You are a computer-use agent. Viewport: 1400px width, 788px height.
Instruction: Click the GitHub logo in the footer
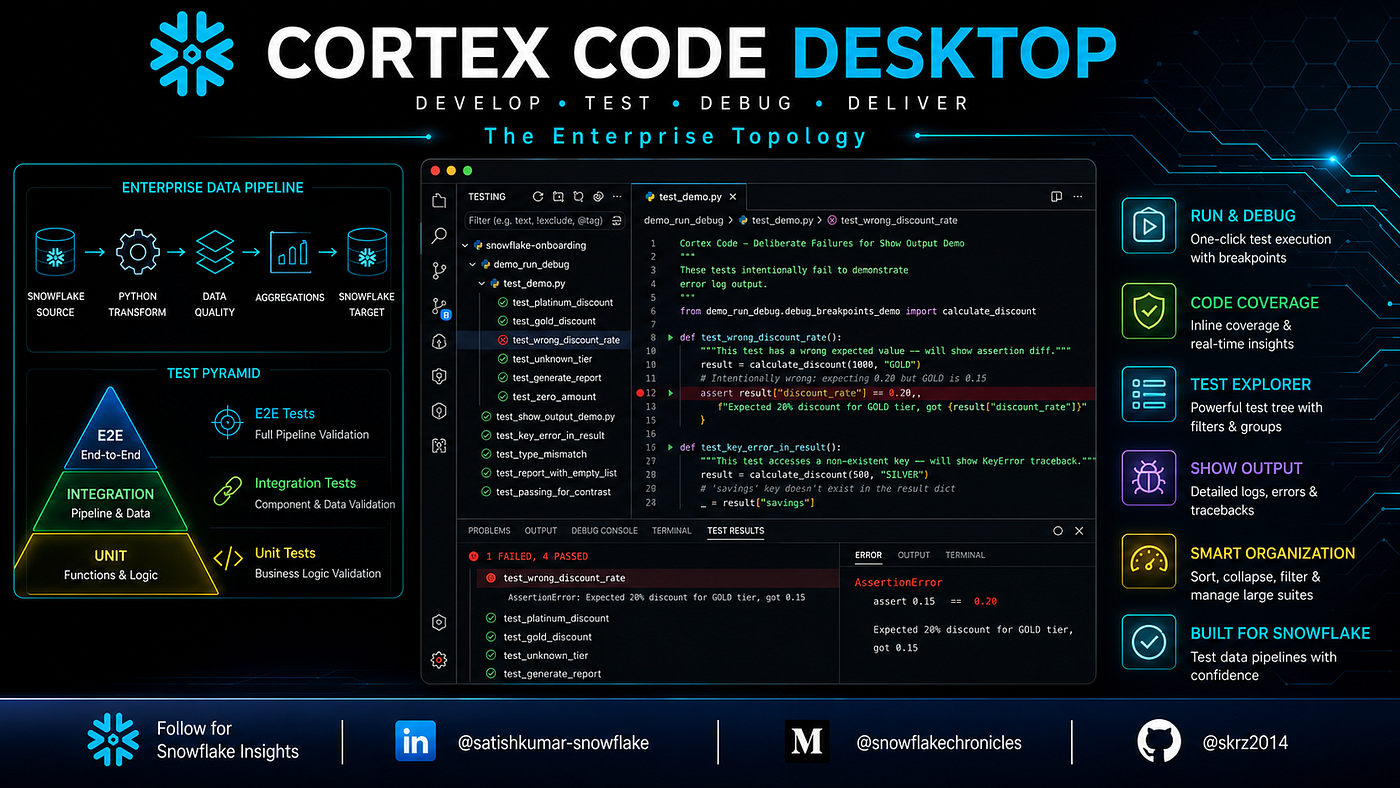[x=1159, y=742]
